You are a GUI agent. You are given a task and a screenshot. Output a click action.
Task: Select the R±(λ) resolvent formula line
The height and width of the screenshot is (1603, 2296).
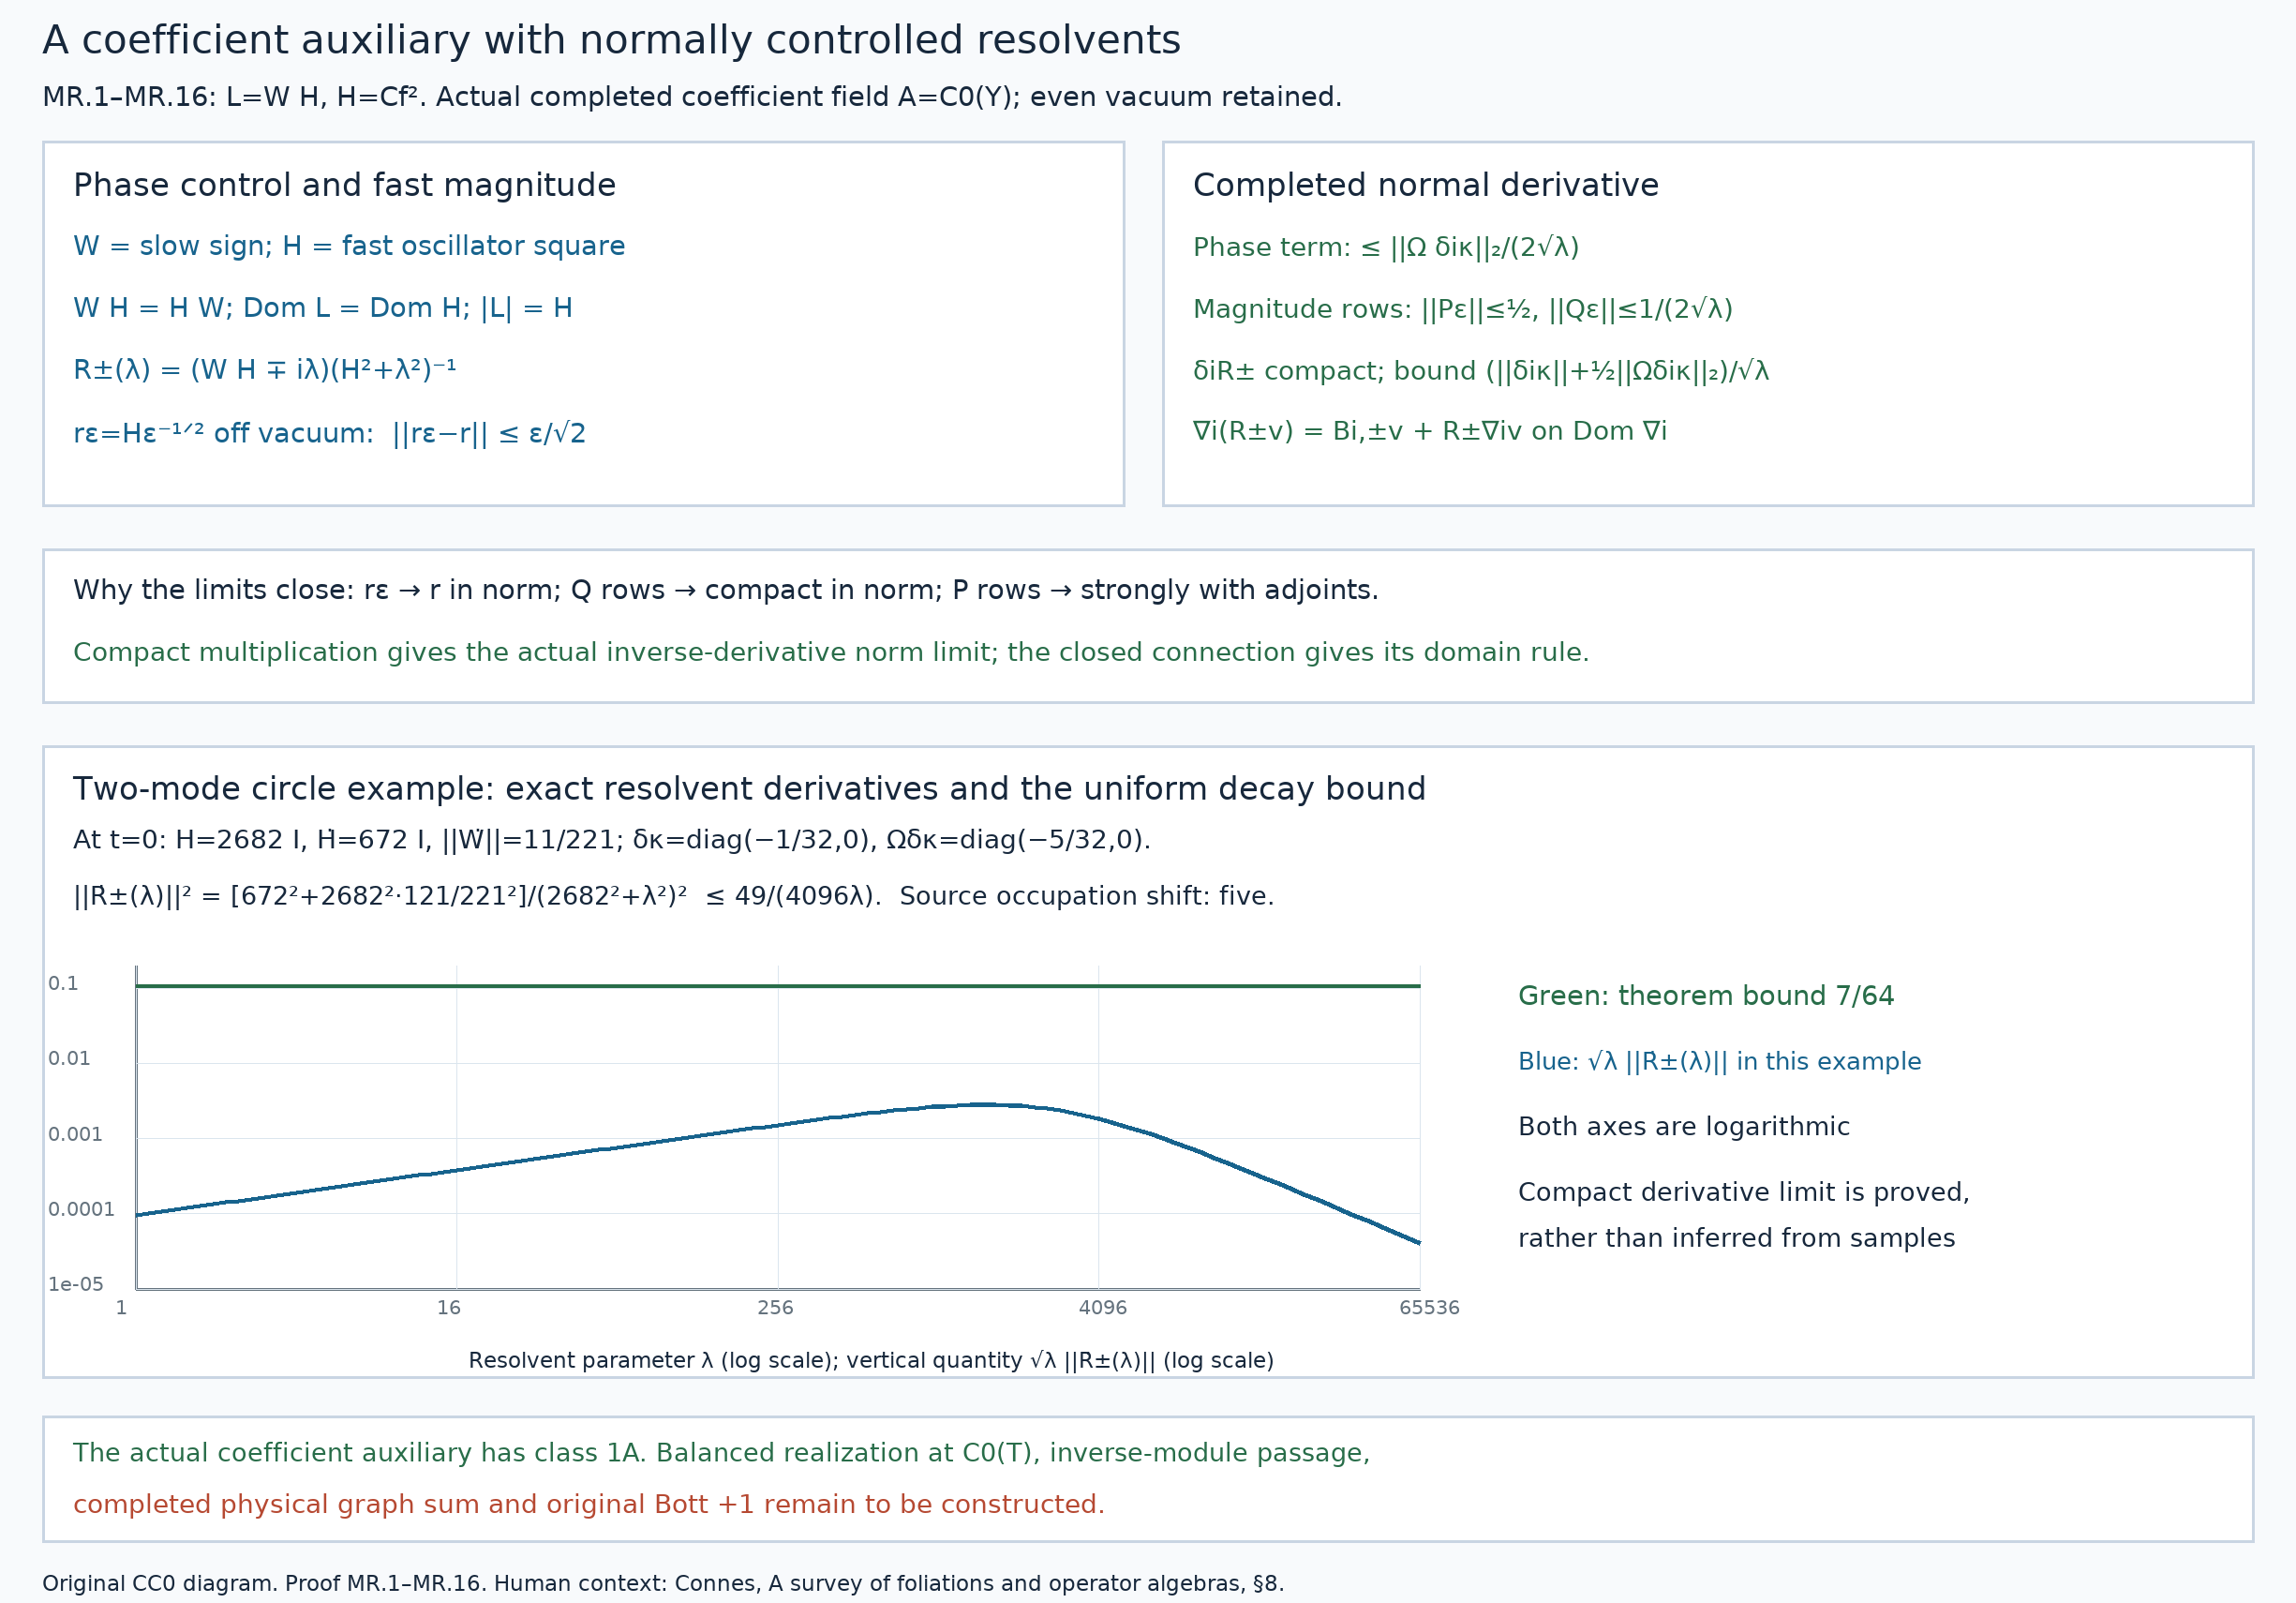pos(265,370)
